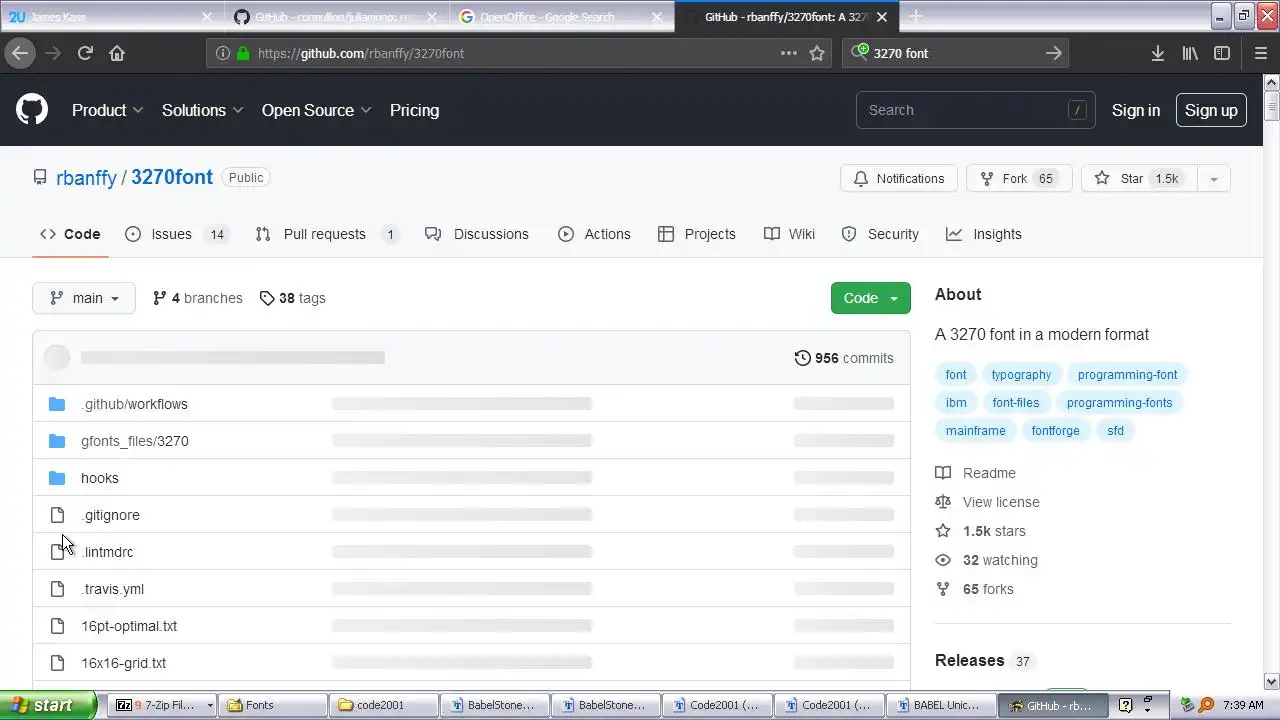This screenshot has width=1280, height=720.
Task: Open .gitignore file
Action: pyautogui.click(x=110, y=515)
